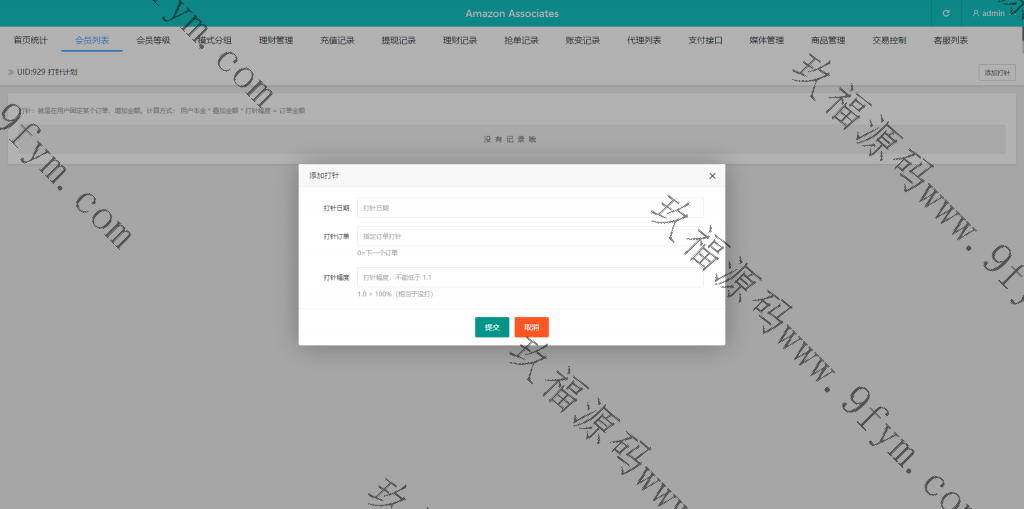Screen dimensions: 1024x509
Task: Open the 支付接口 payment tab
Action: [705, 41]
